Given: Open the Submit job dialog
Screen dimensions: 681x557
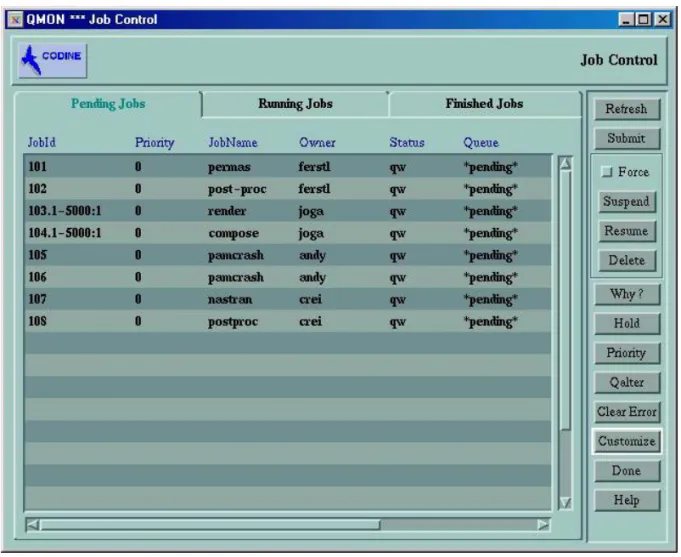Looking at the screenshot, I should pyautogui.click(x=627, y=138).
